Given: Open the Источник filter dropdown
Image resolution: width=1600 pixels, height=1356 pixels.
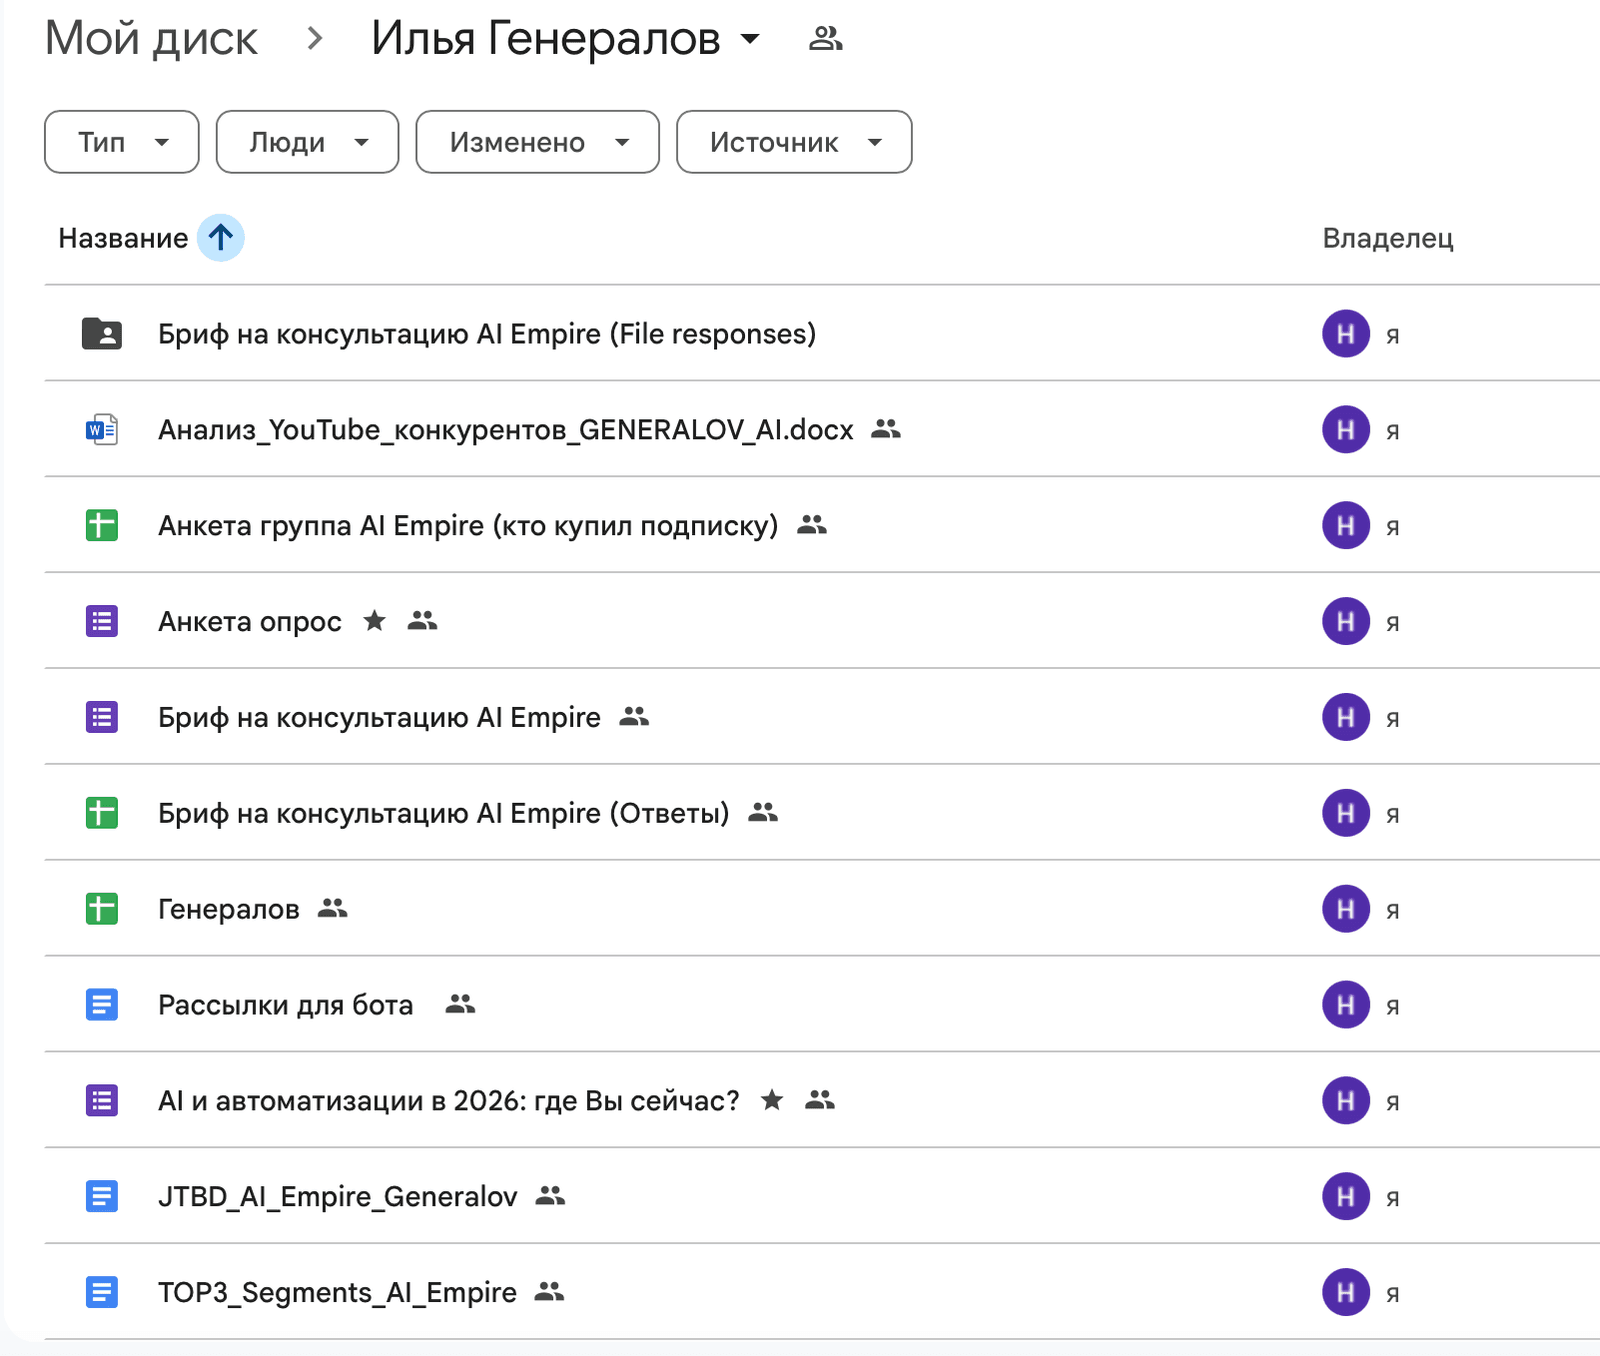Looking at the screenshot, I should 794,142.
